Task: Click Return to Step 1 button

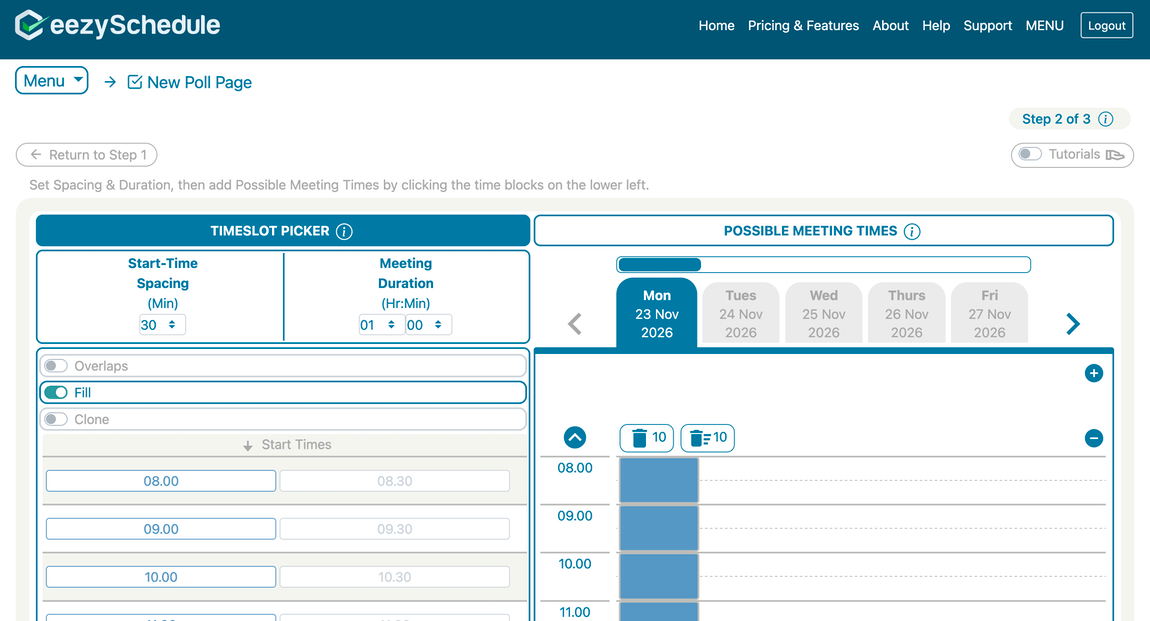Action: coord(87,155)
